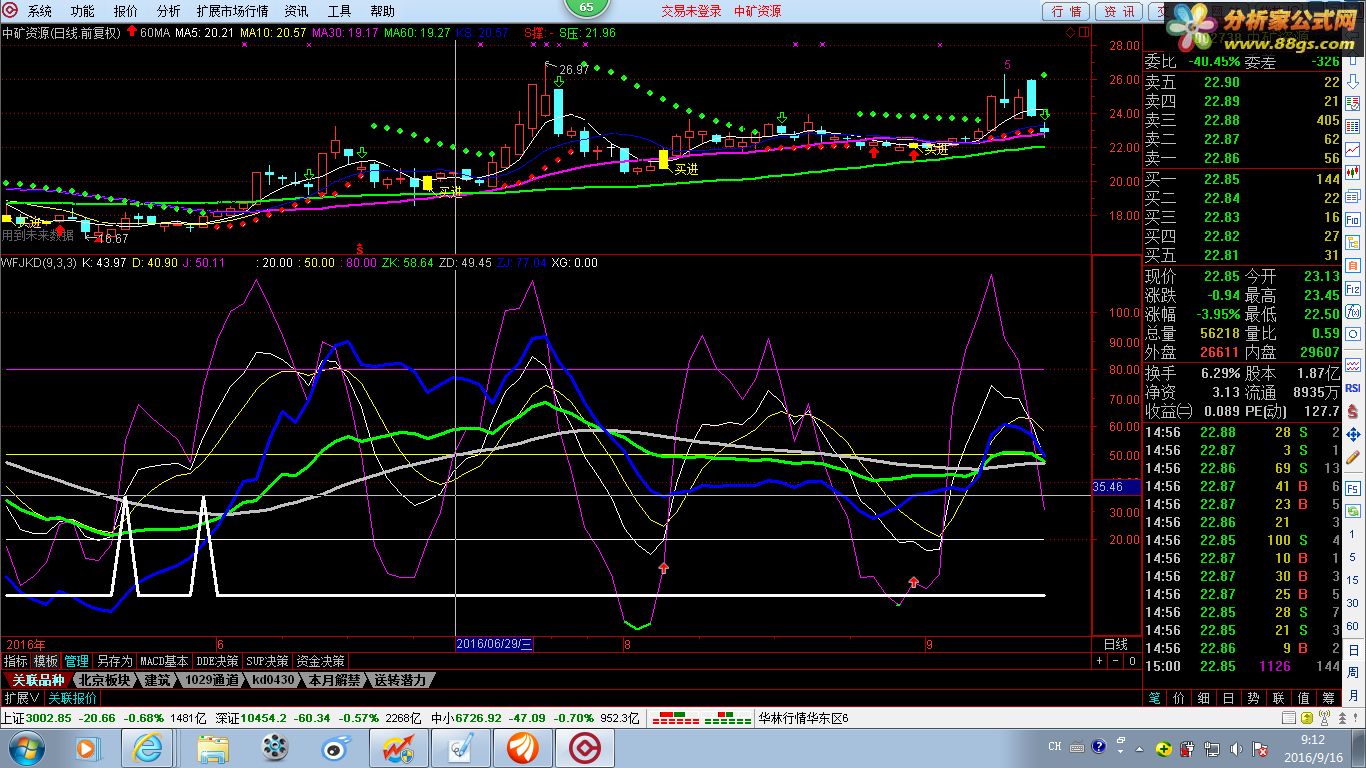Click the down-arrow icon in right toolbar
The height and width of the screenshot is (768, 1366).
point(1353,82)
